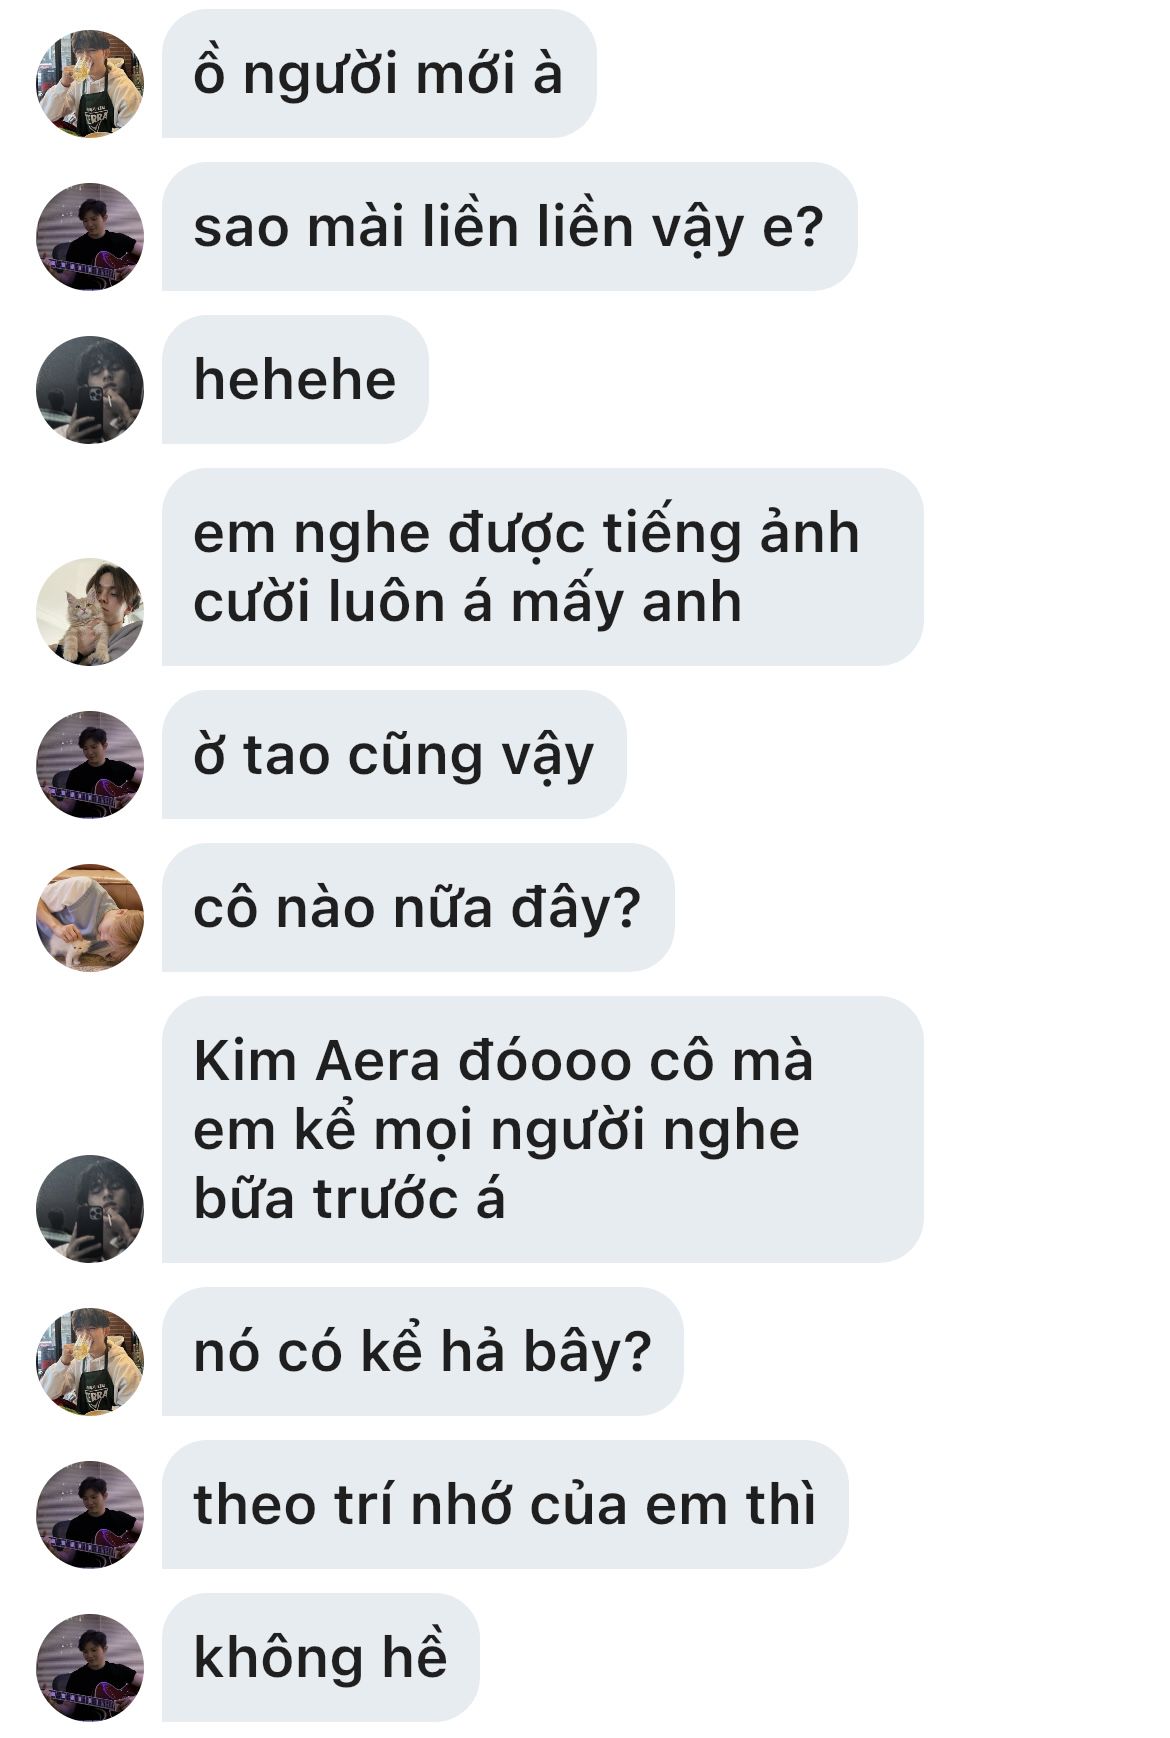Select the 'ồ người mới à' message bubble

[x=379, y=74]
